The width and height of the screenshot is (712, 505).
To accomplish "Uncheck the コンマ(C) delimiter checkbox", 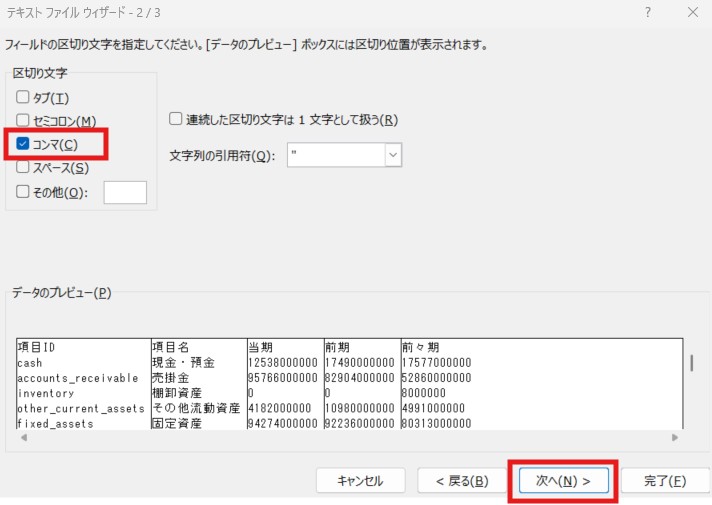I will (x=22, y=144).
